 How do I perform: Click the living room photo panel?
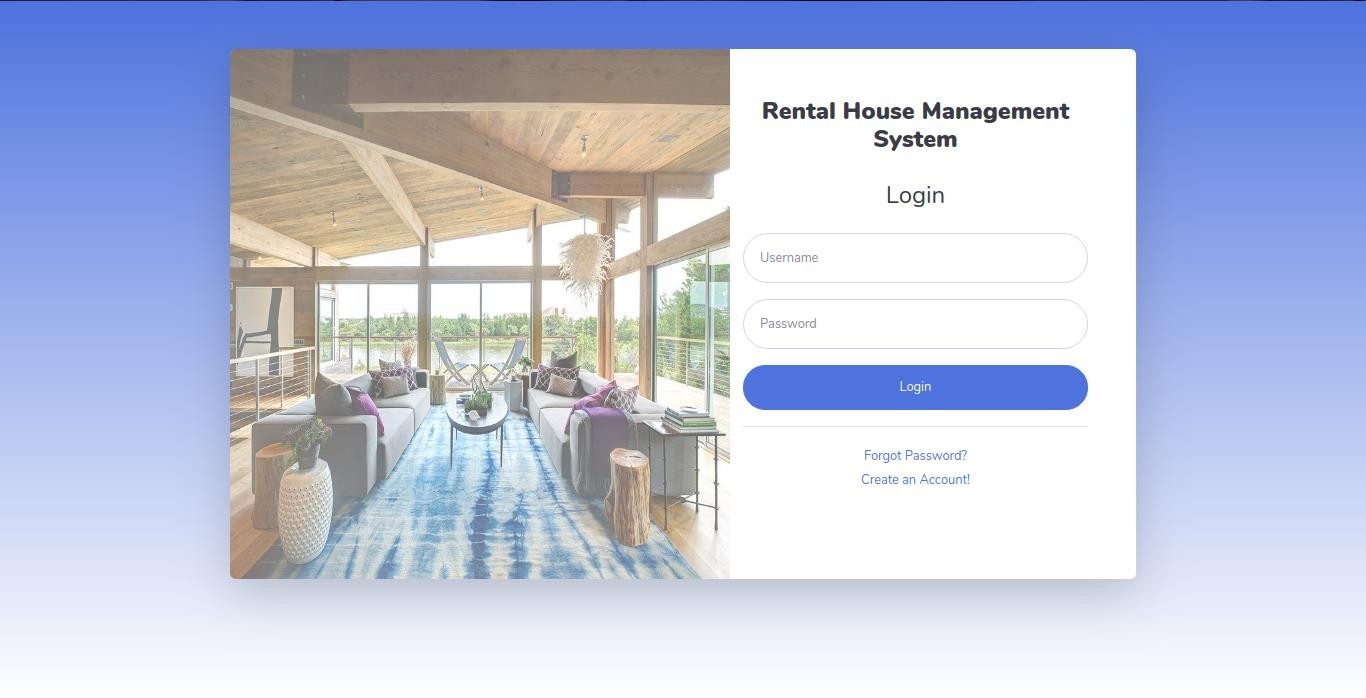pos(480,313)
